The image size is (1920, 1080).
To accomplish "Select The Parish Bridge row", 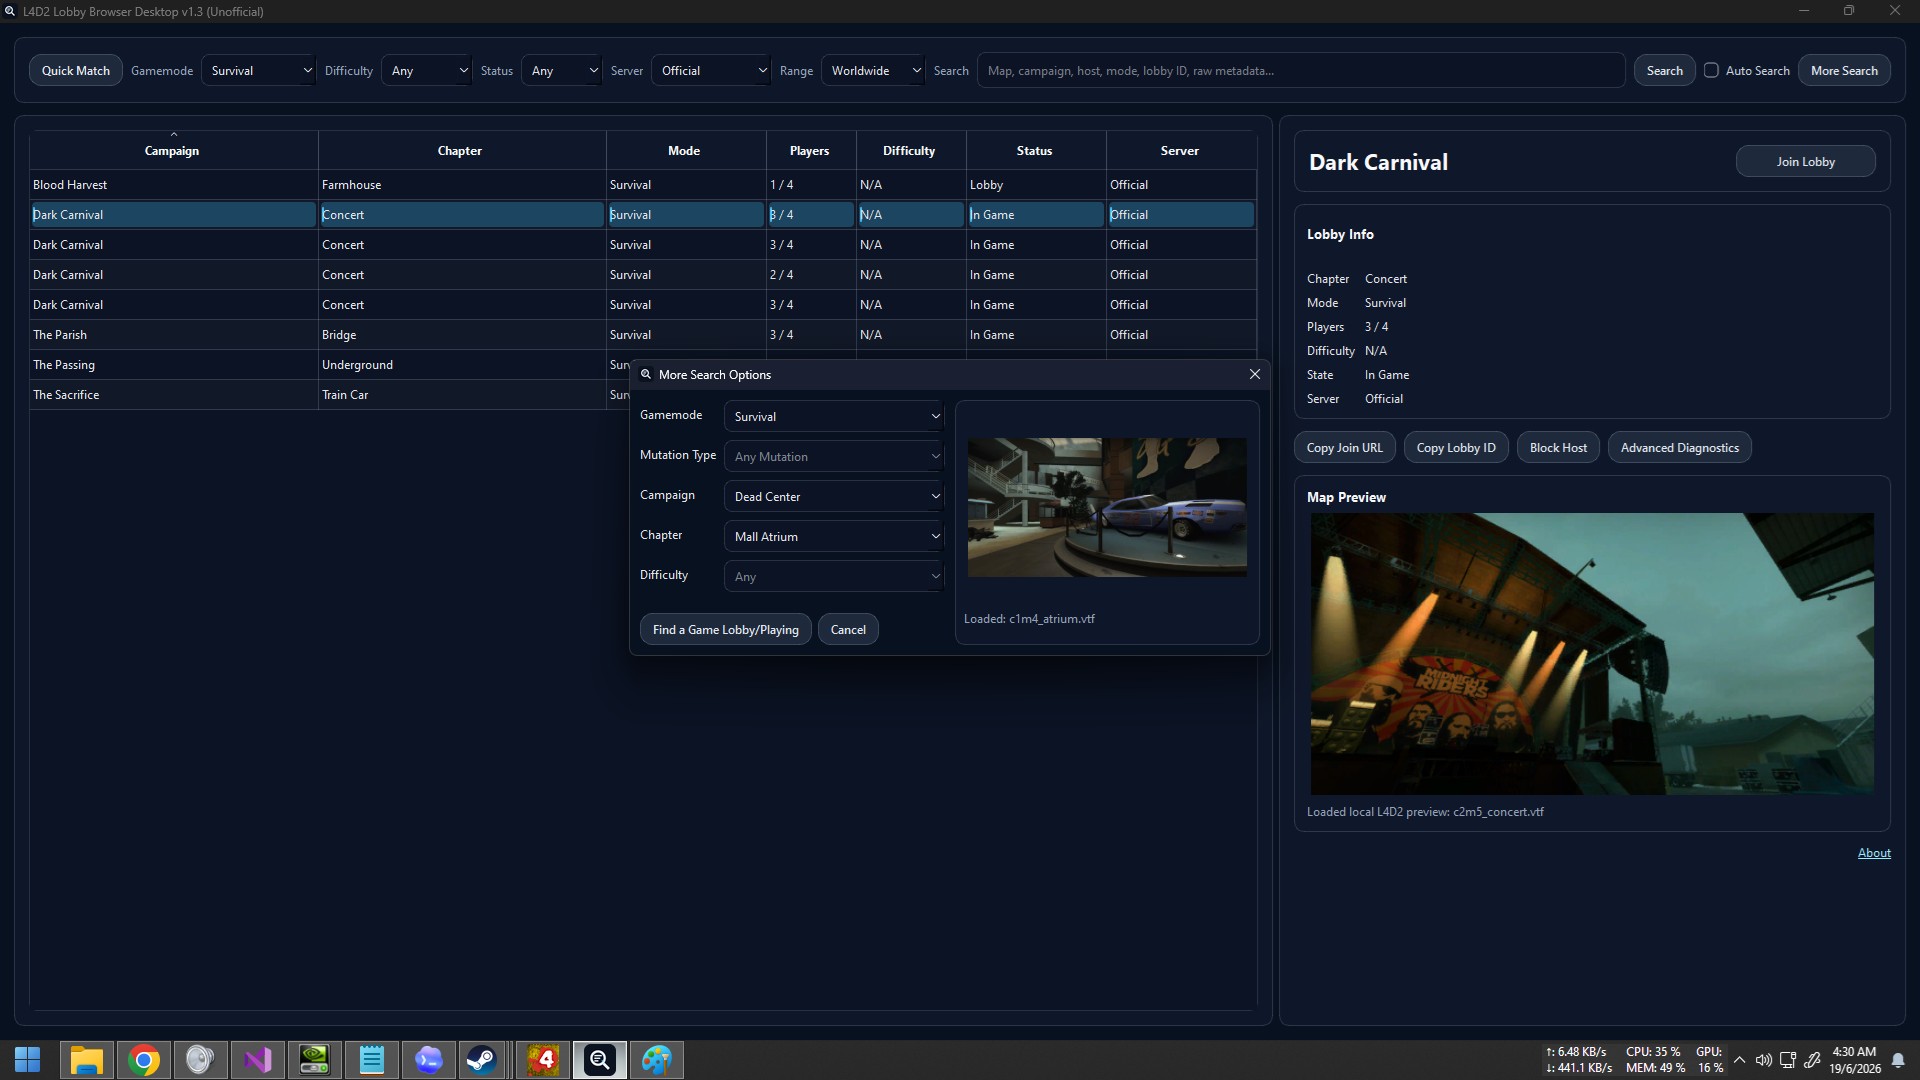I will click(643, 335).
